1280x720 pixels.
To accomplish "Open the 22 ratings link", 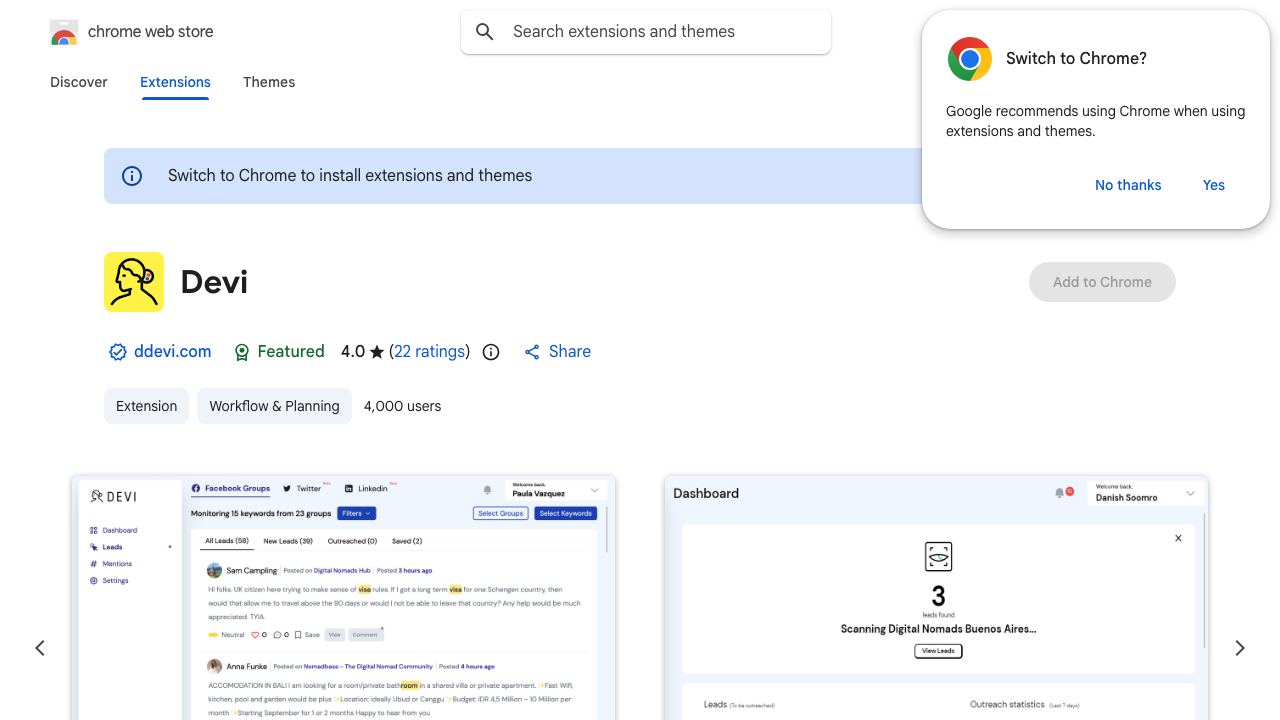I will 429,352.
